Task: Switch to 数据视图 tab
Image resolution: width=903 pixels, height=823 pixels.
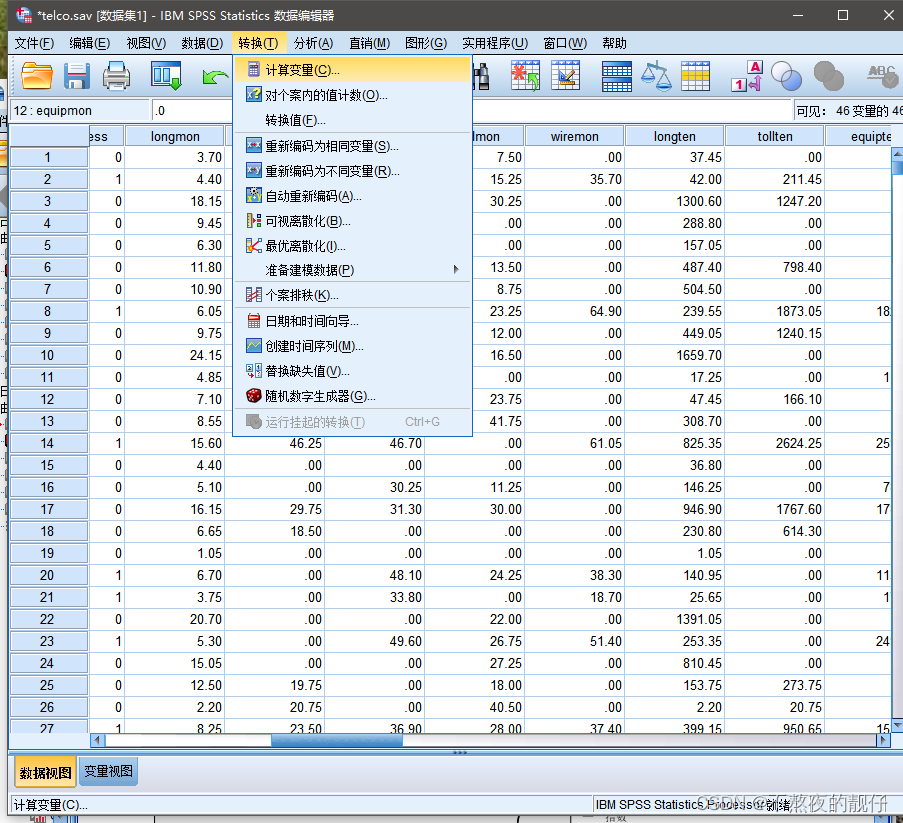Action: tap(45, 772)
